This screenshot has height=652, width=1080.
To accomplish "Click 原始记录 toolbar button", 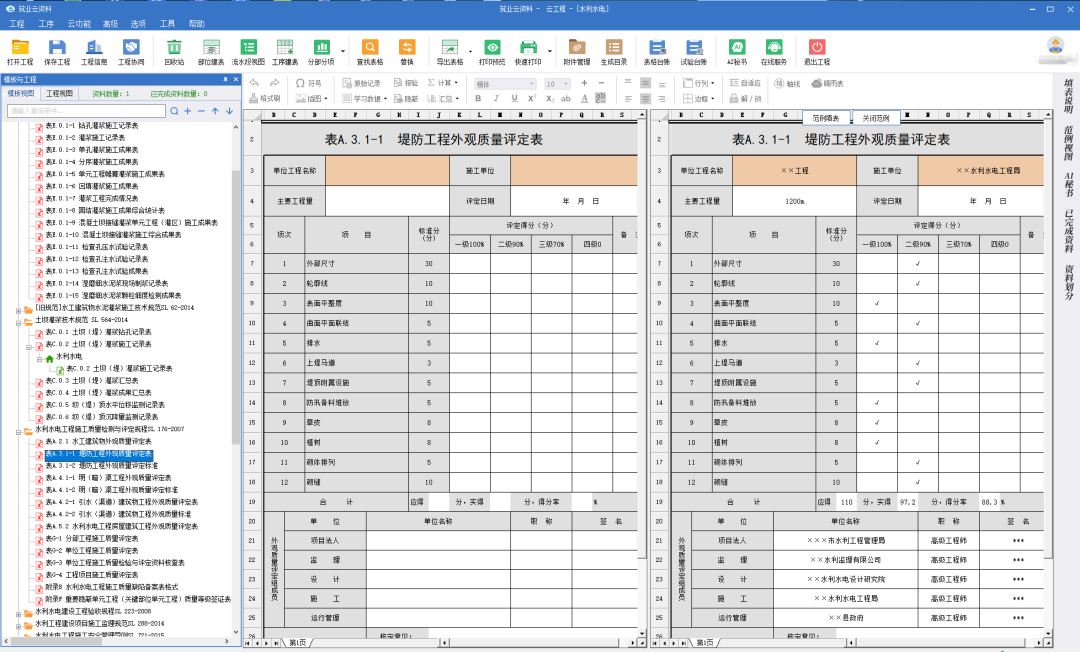I will click(x=361, y=83).
